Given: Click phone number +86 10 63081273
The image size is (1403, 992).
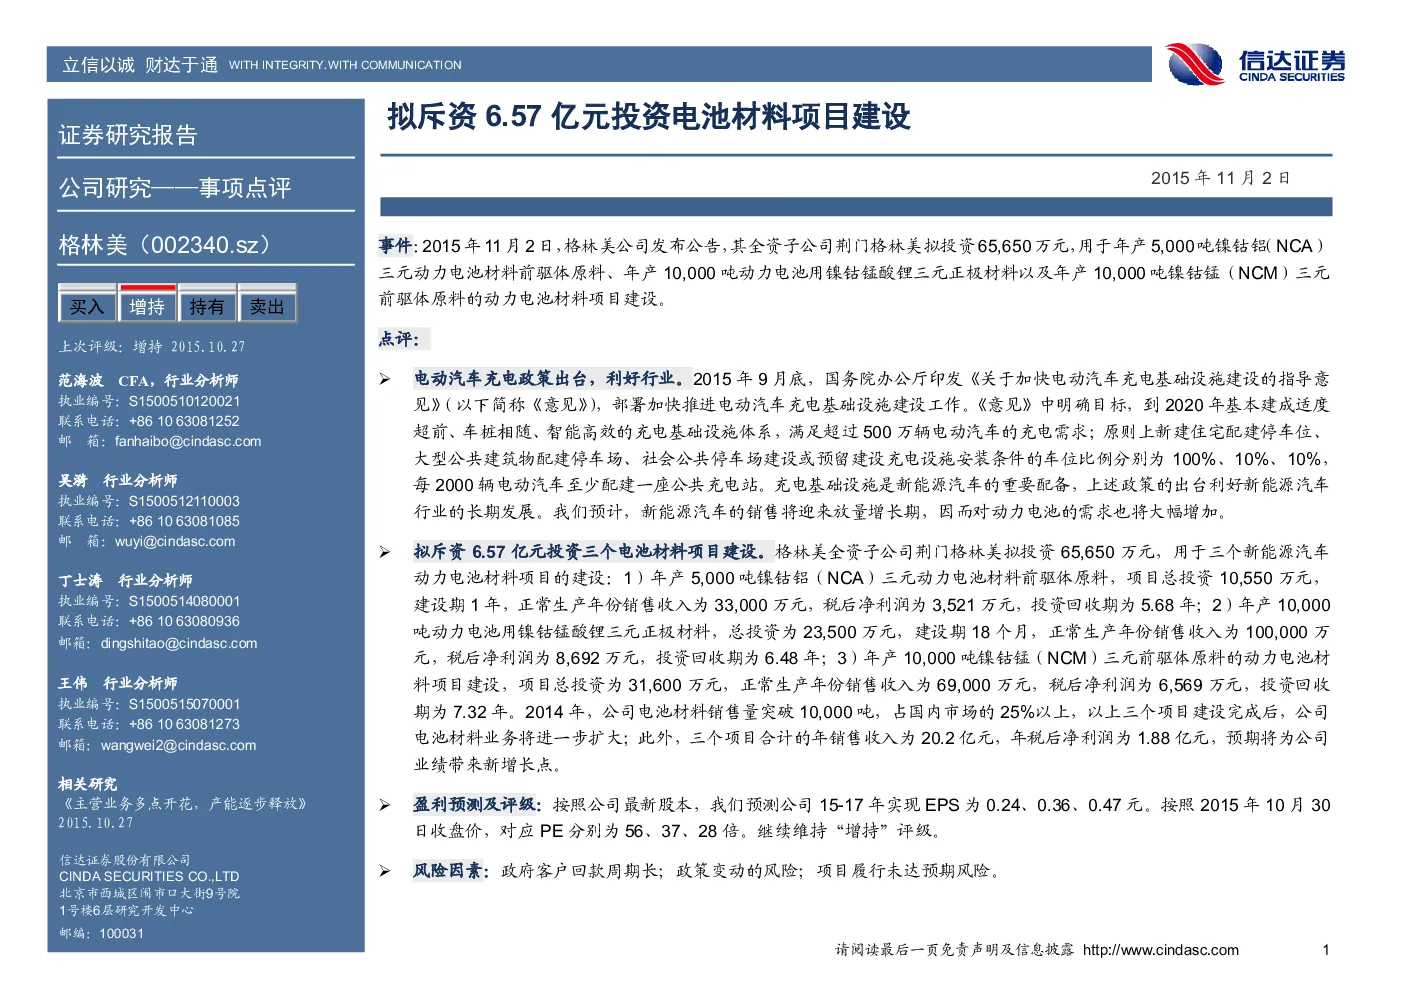Looking at the screenshot, I should (184, 724).
